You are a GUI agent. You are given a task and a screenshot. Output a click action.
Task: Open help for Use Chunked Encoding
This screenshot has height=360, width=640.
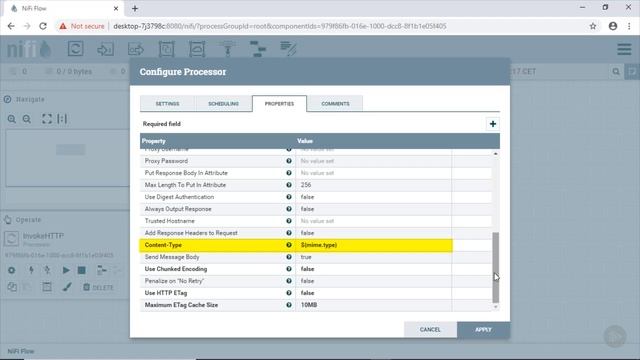point(289,269)
